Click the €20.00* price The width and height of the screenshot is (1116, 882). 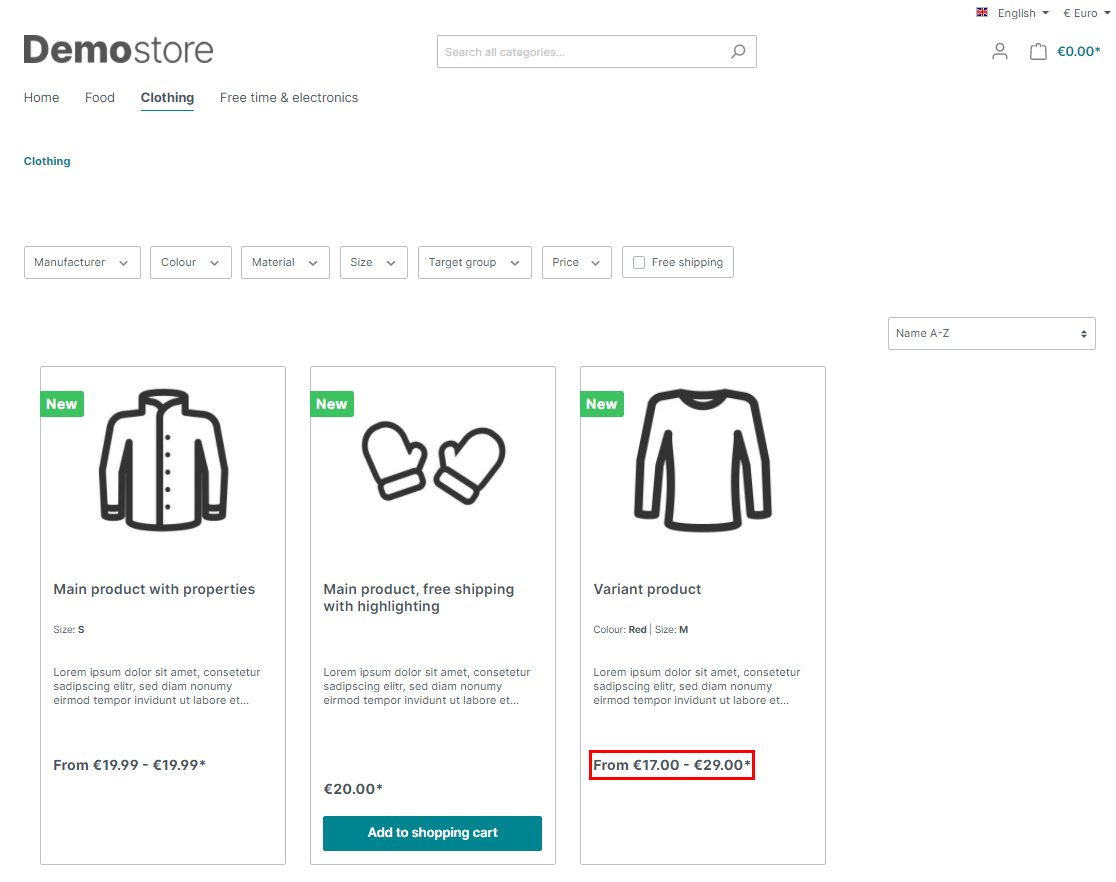pyautogui.click(x=353, y=789)
